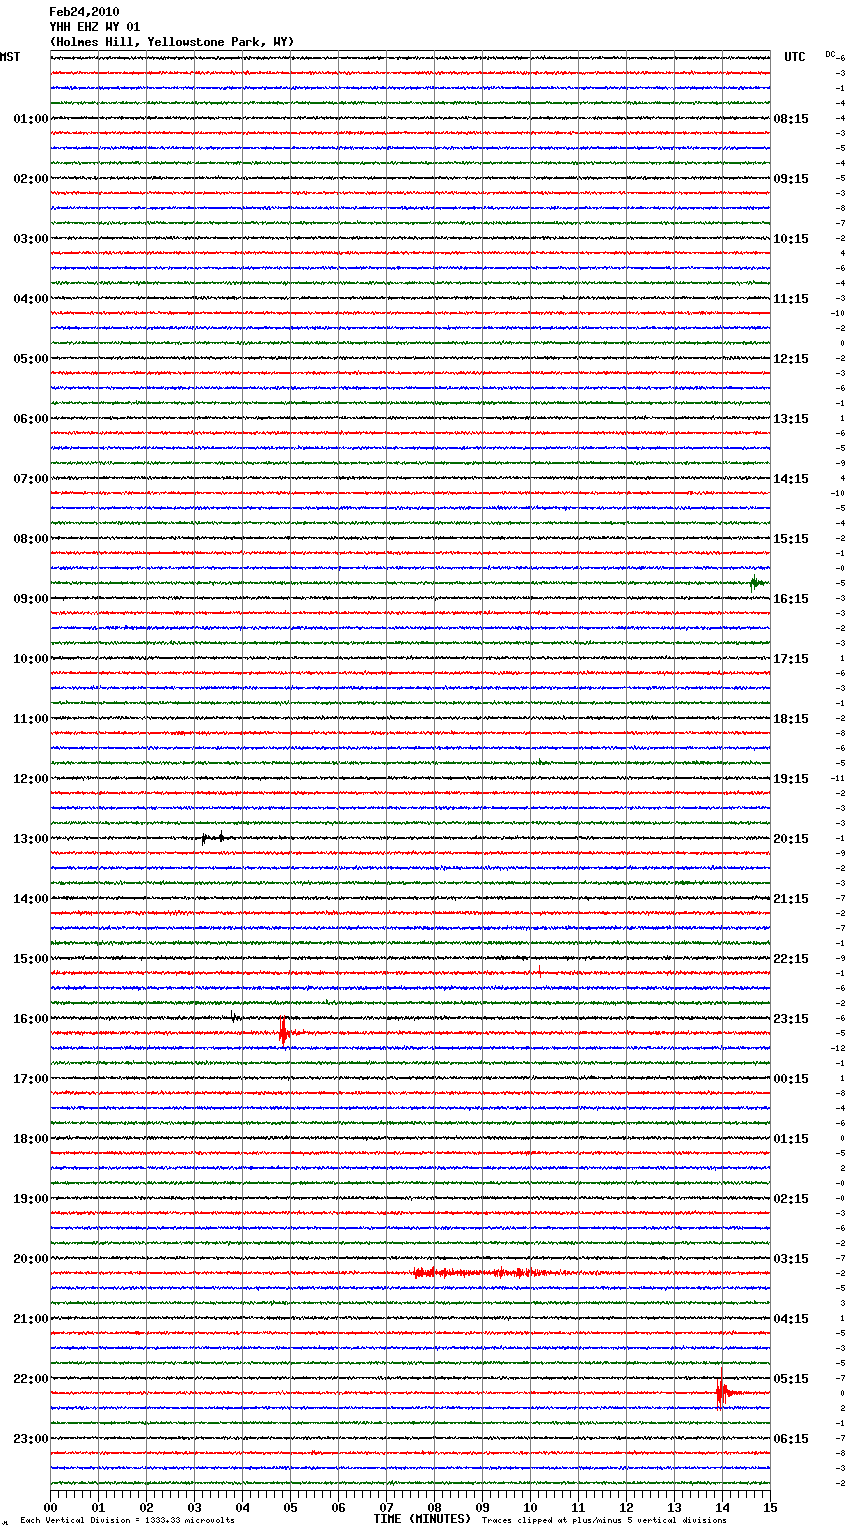Click the MST timezone label
The height and width of the screenshot is (1534, 850).
(x=10, y=57)
